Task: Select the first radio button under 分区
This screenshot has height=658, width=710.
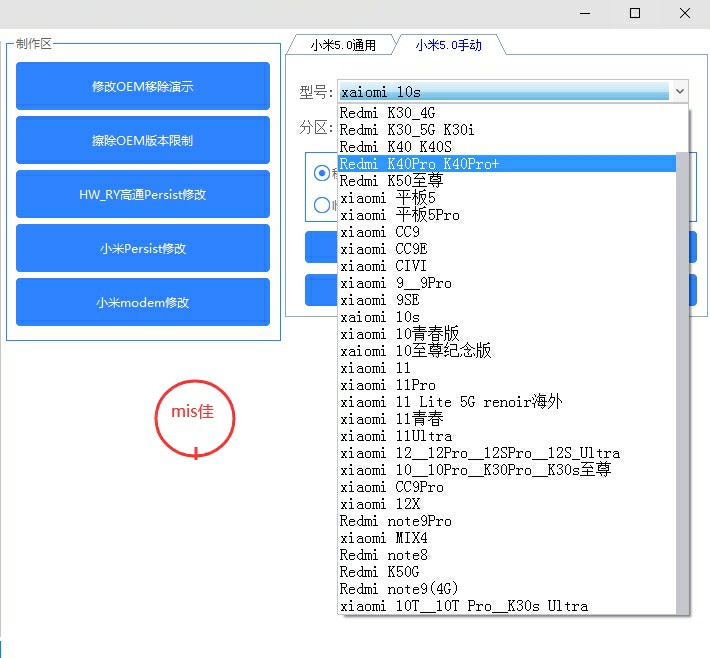Action: (x=321, y=173)
